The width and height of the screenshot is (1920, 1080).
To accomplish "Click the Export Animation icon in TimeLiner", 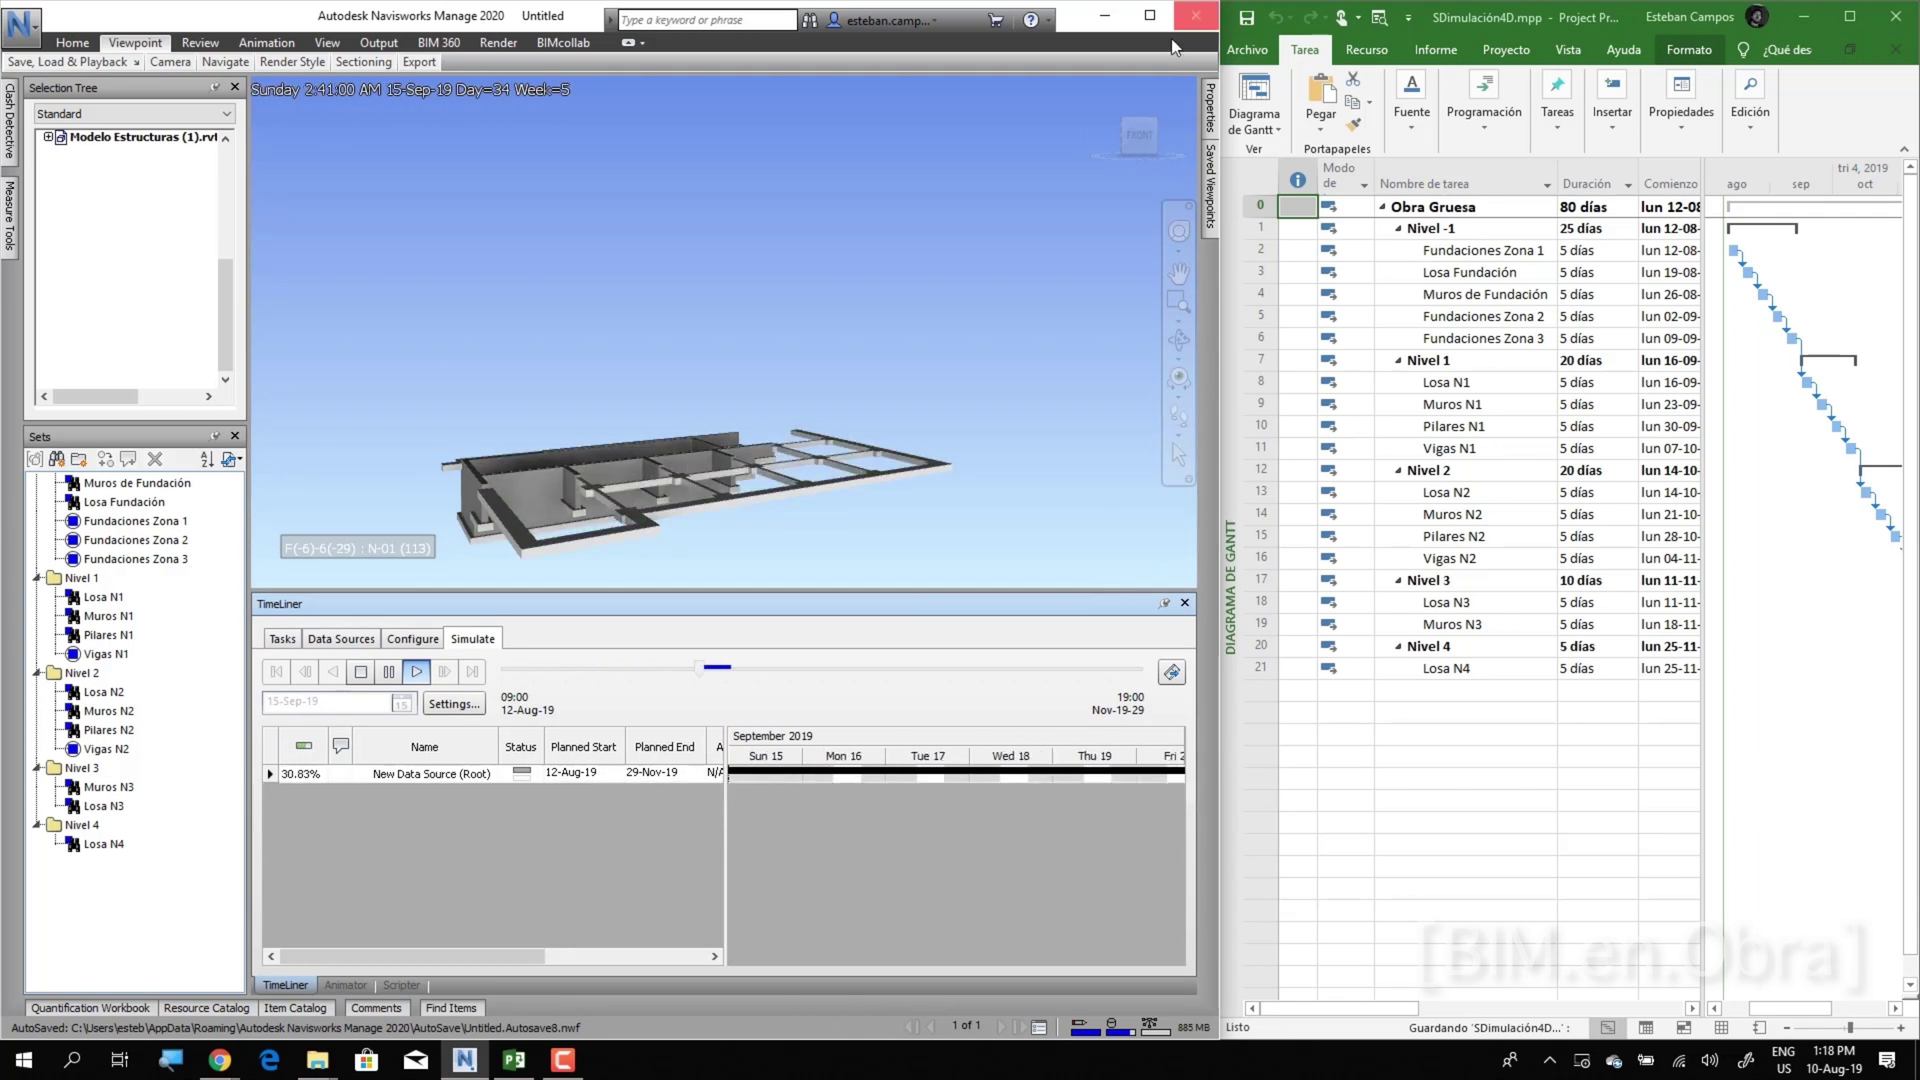I will [x=1172, y=672].
